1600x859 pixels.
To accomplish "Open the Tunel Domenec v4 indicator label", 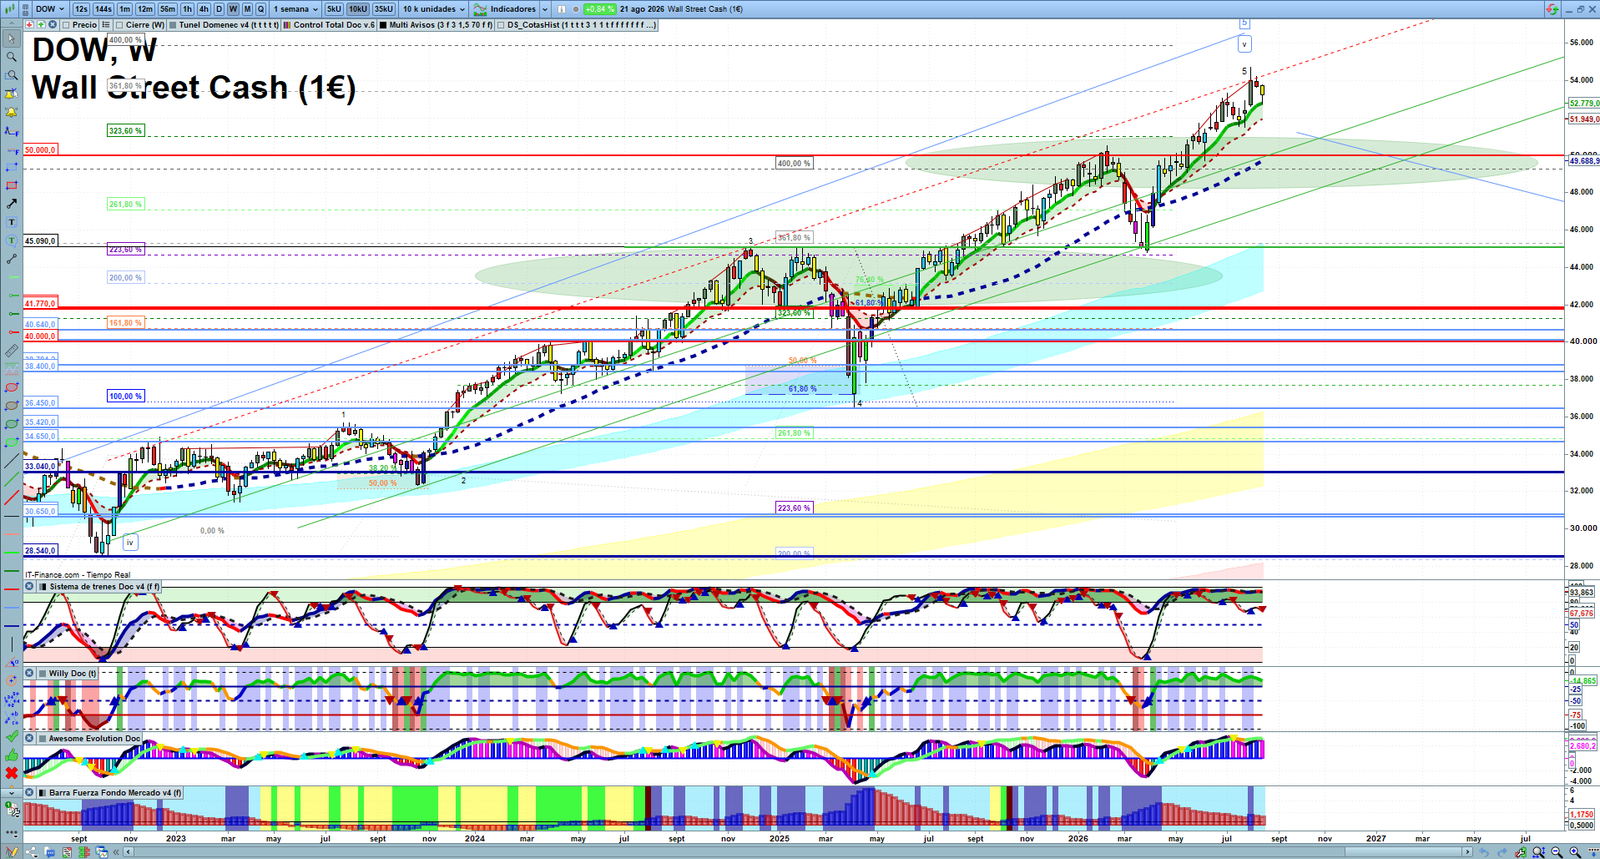I will [x=229, y=24].
